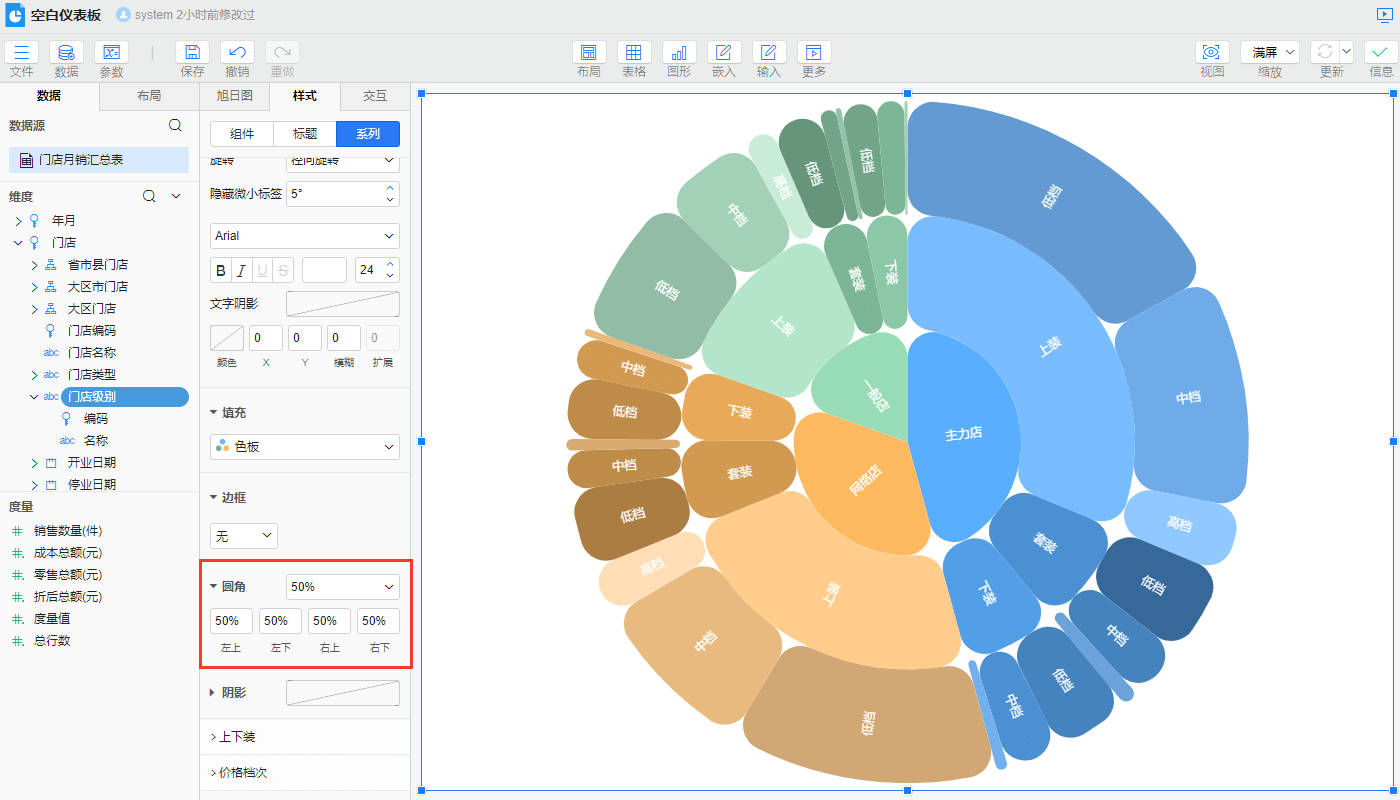
Task: Expand the 年月 dimension tree node
Action: point(19,220)
